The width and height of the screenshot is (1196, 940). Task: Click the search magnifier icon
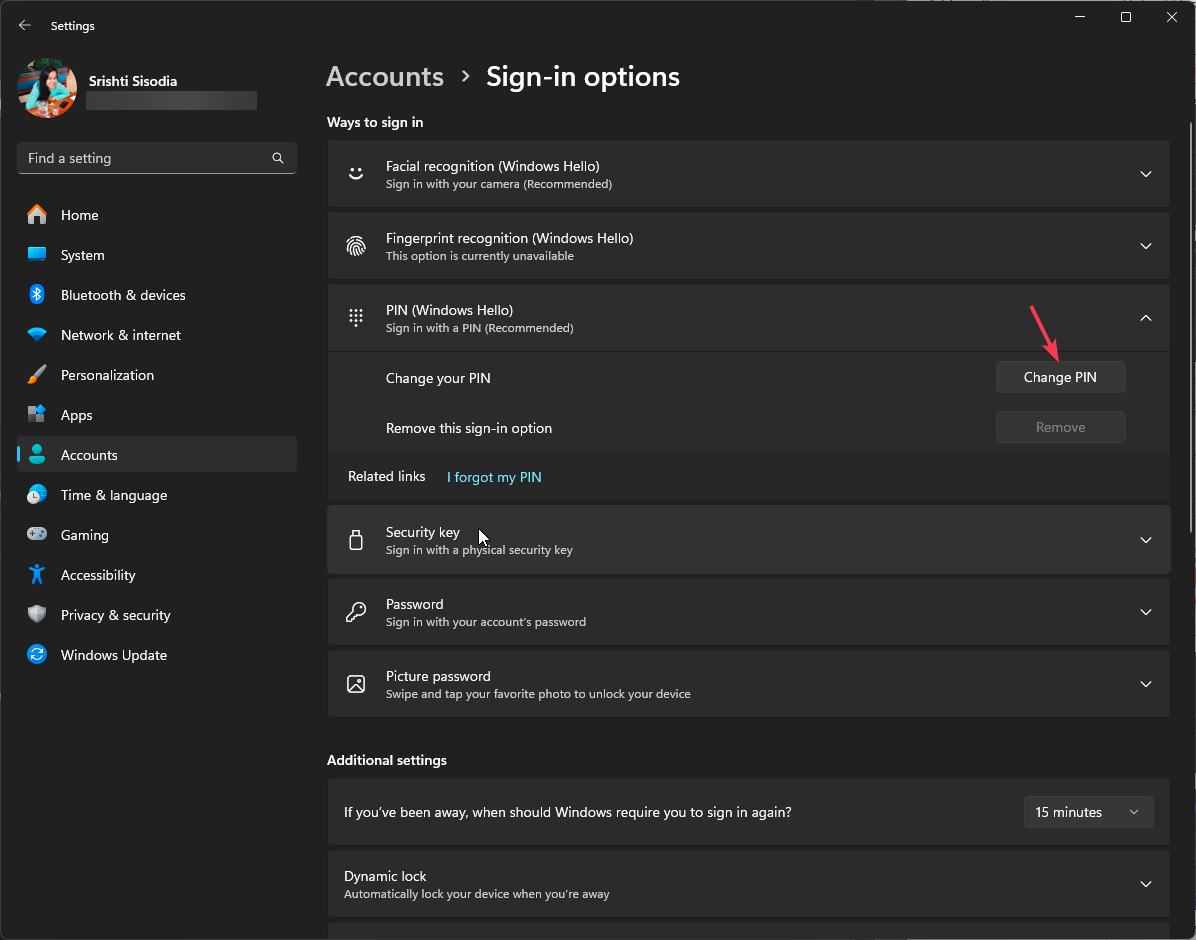278,158
